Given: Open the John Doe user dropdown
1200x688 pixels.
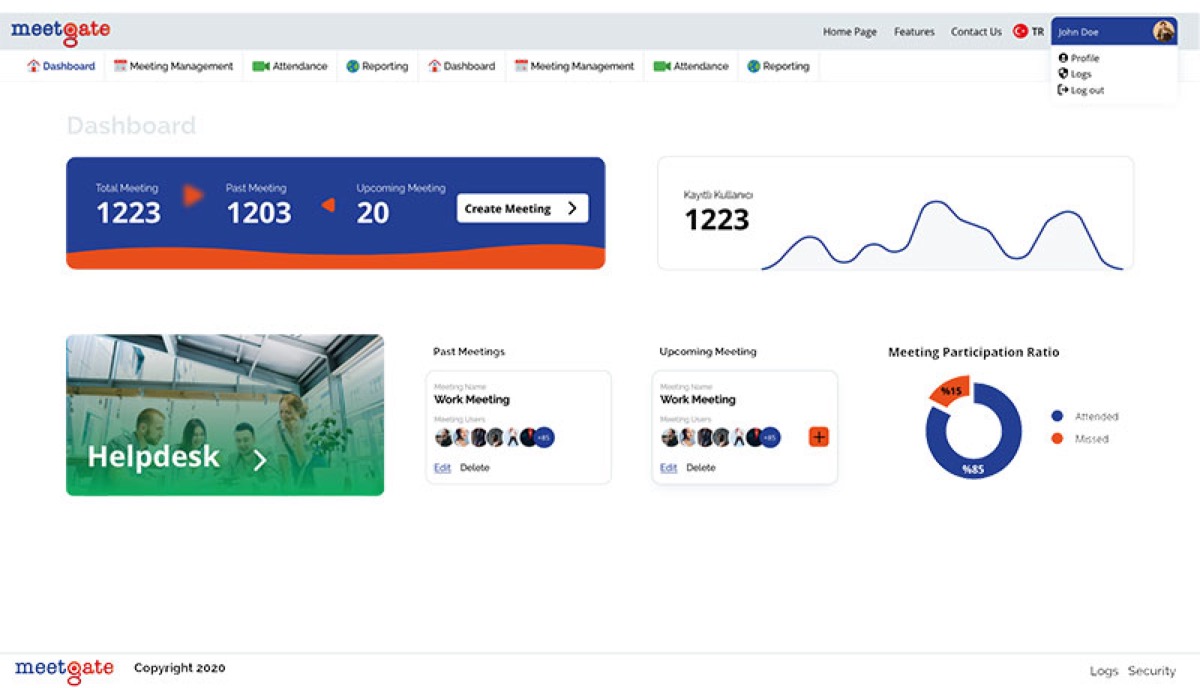Looking at the screenshot, I should click(1114, 31).
